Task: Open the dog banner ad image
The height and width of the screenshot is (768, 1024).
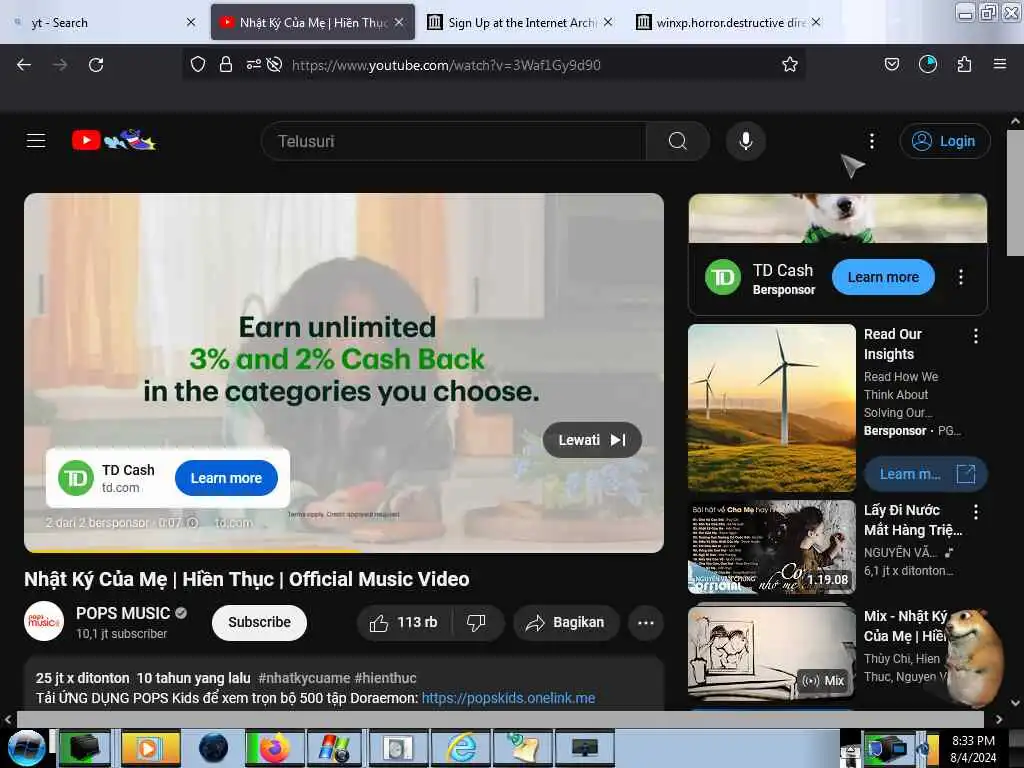Action: [838, 218]
